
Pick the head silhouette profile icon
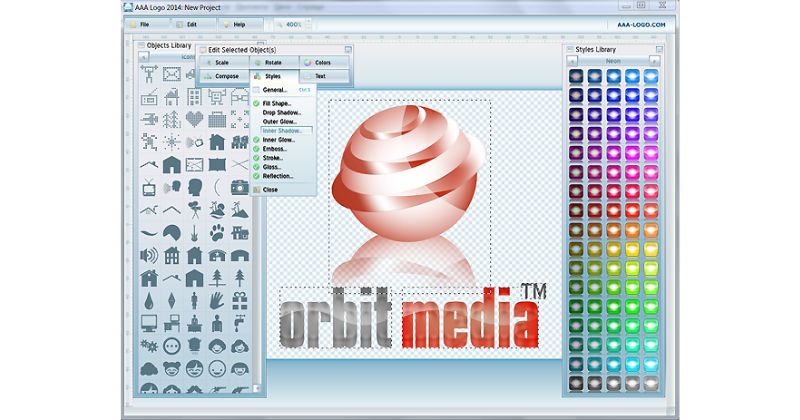194,187
